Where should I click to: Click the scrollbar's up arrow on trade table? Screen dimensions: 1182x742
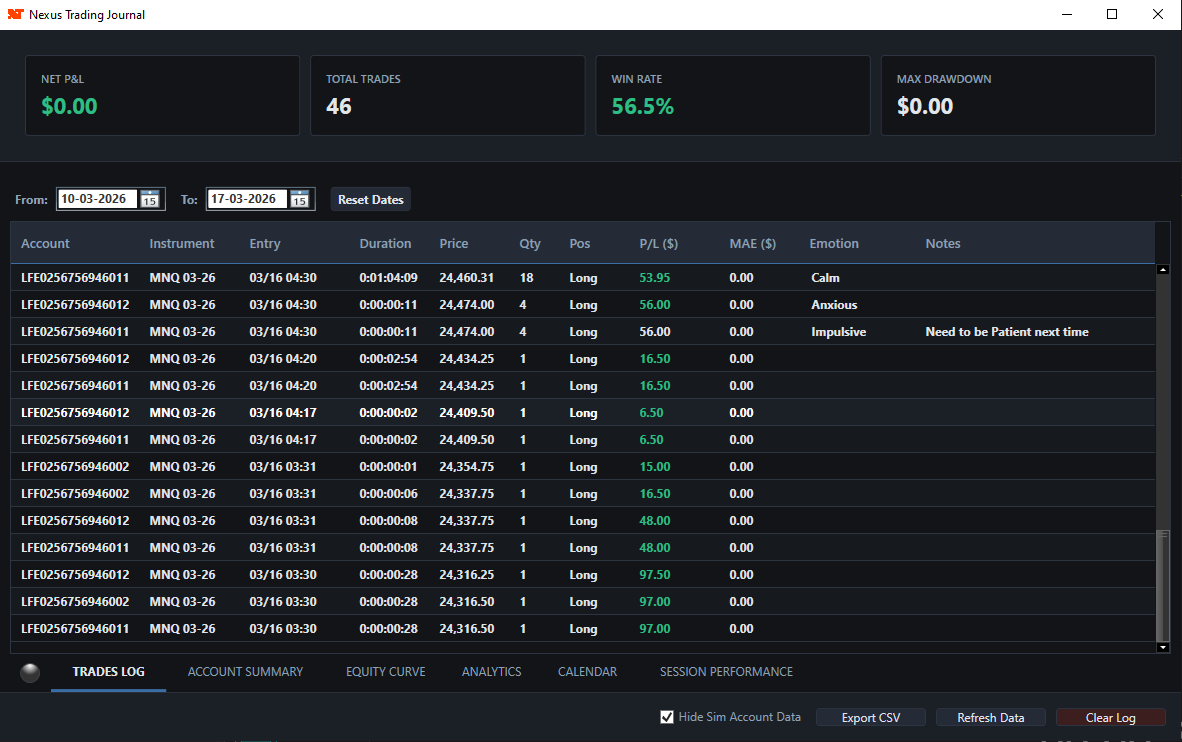point(1163,267)
